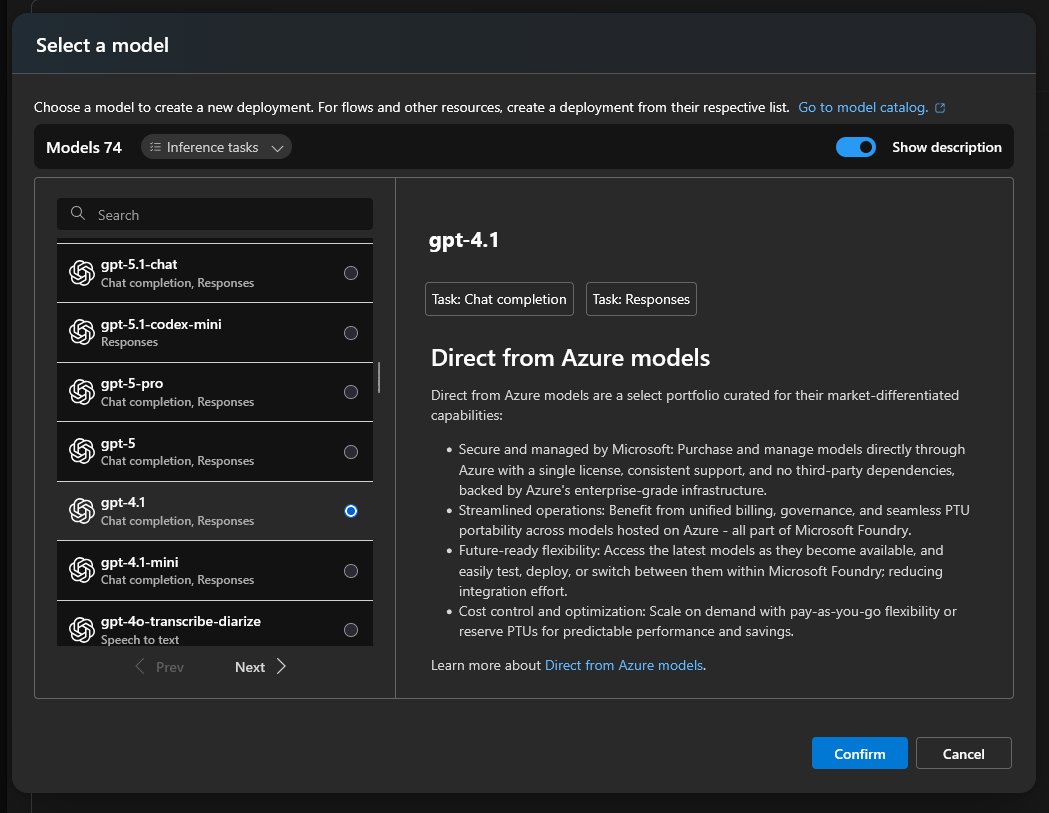Select the gpt-4o-transcribe-diarize radio button
Image resolution: width=1049 pixels, height=813 pixels.
tap(351, 630)
